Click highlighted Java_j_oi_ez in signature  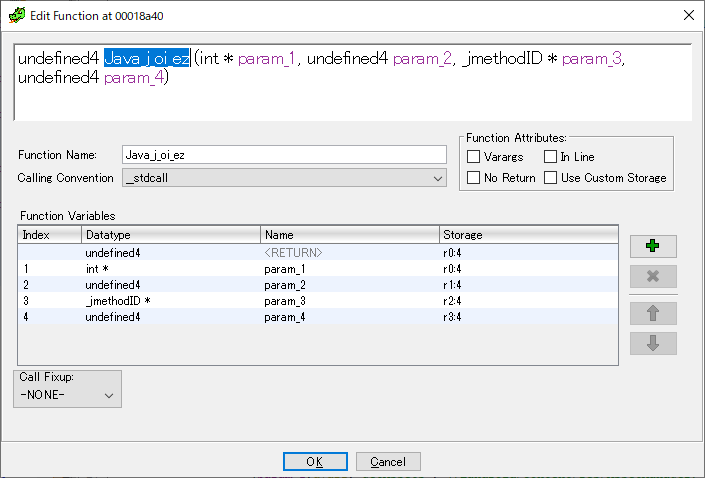pos(147,58)
